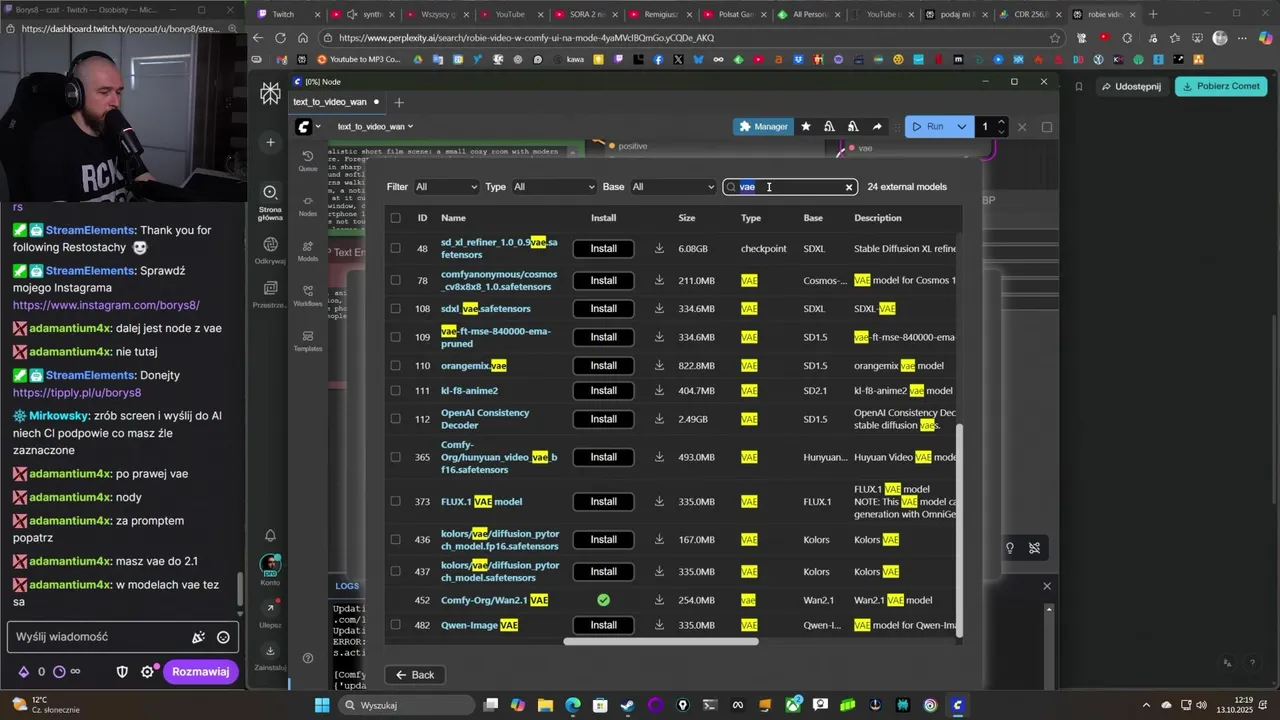Open Windows Start menu
The image size is (1280, 720).
coord(322,705)
